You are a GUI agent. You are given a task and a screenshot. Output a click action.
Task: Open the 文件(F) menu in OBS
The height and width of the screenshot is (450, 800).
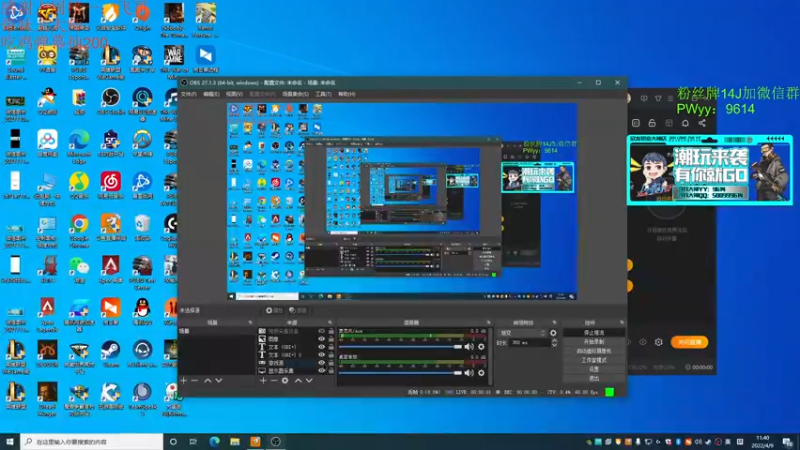tap(189, 94)
